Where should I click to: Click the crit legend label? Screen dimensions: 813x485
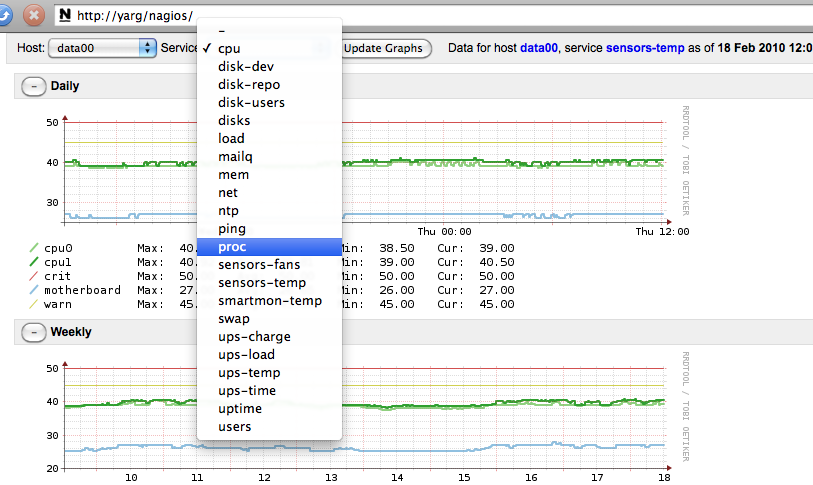pos(57,276)
